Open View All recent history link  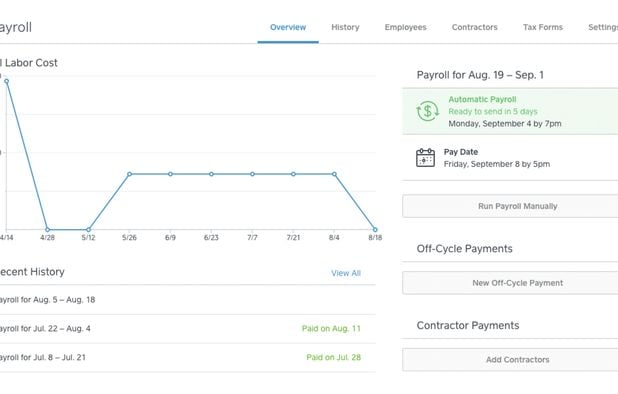pos(346,273)
